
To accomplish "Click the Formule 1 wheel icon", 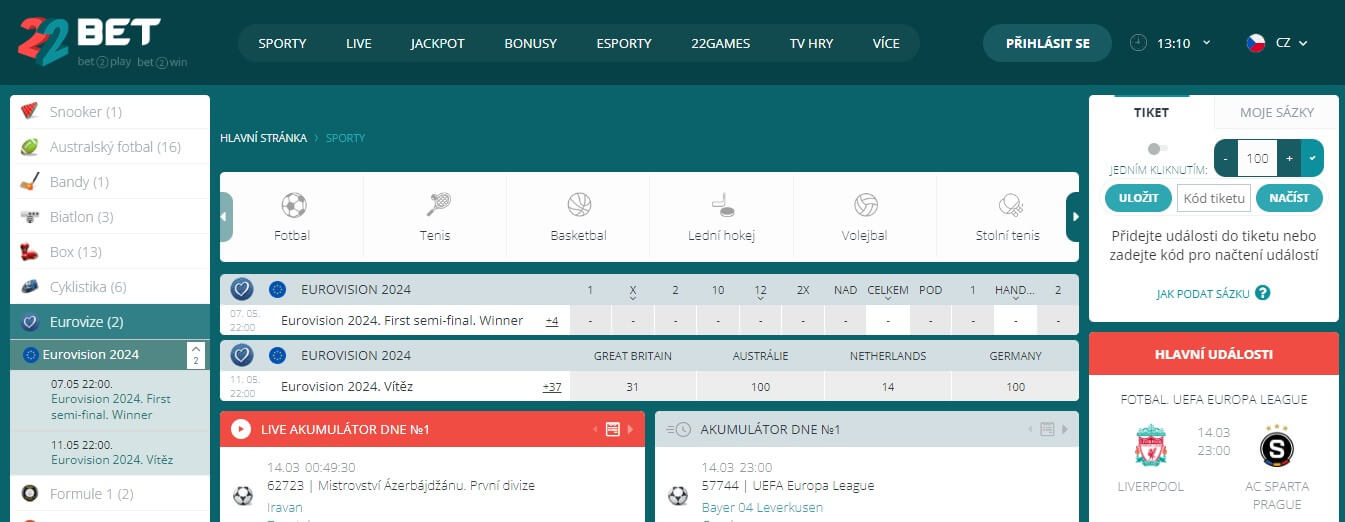I will click(x=30, y=493).
